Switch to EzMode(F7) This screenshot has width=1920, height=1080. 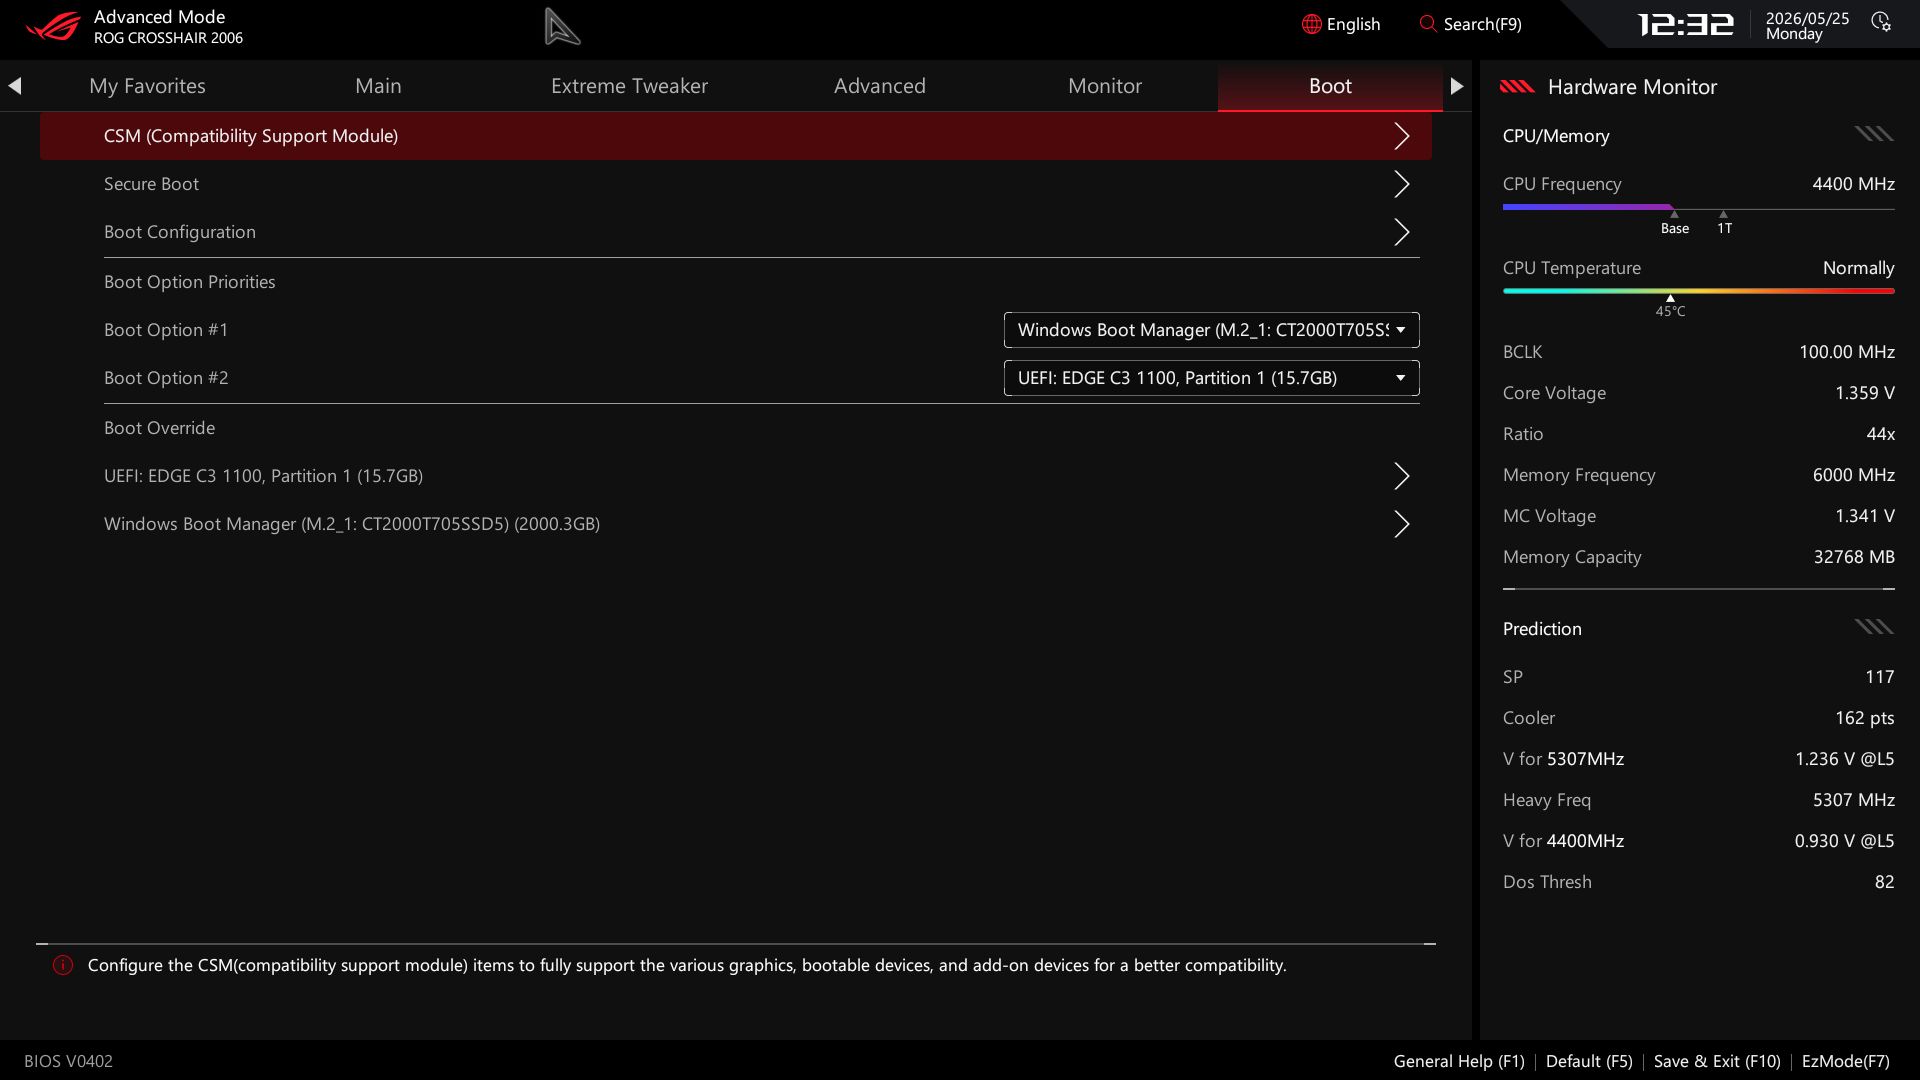click(1845, 1061)
